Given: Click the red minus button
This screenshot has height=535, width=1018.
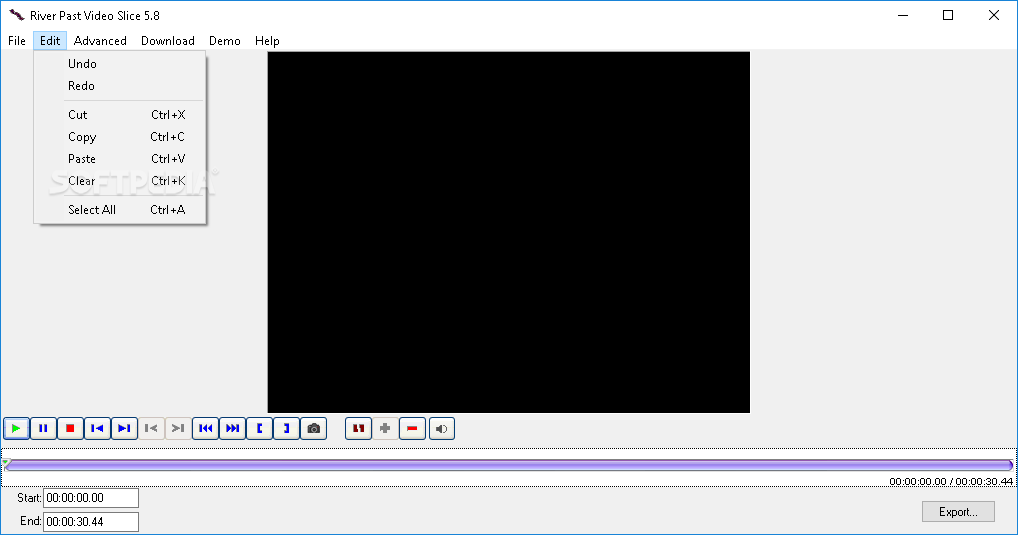Looking at the screenshot, I should (x=412, y=429).
